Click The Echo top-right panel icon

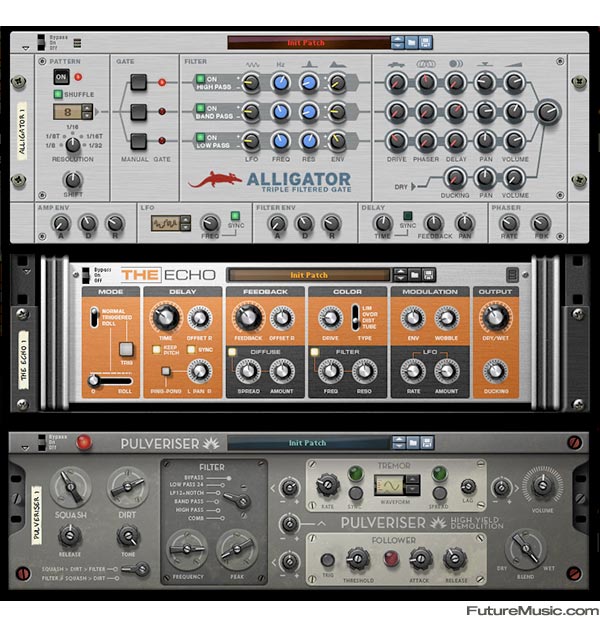(x=512, y=275)
